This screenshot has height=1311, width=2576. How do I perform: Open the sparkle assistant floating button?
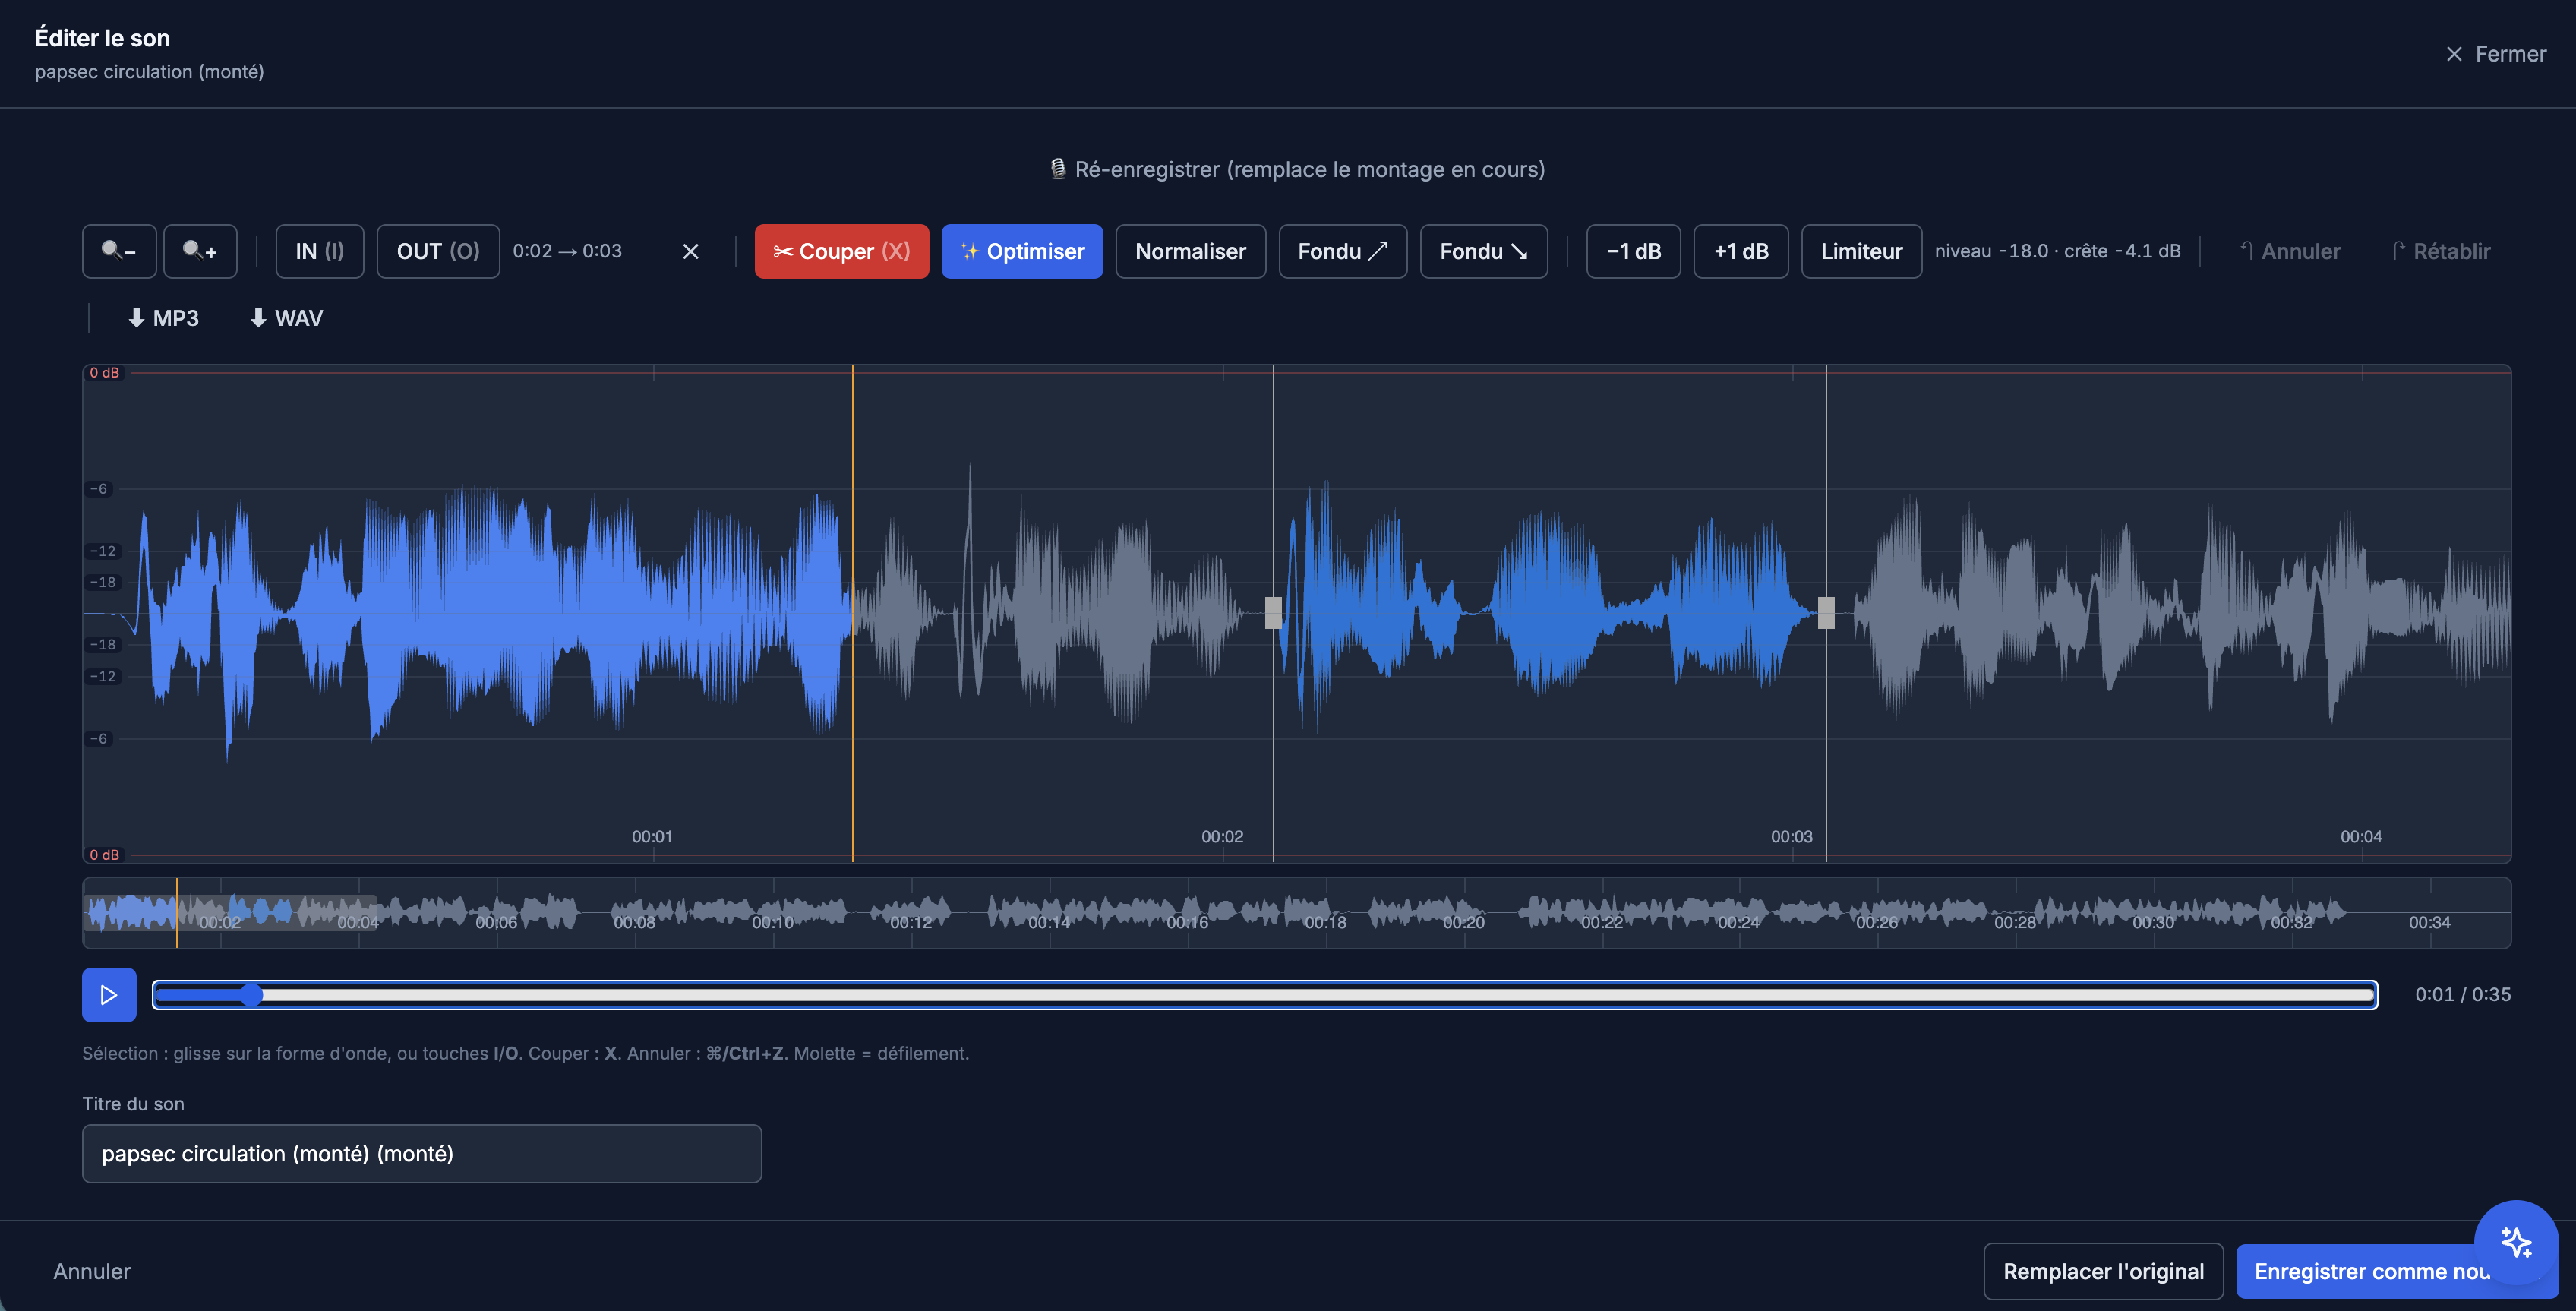click(x=2516, y=1242)
